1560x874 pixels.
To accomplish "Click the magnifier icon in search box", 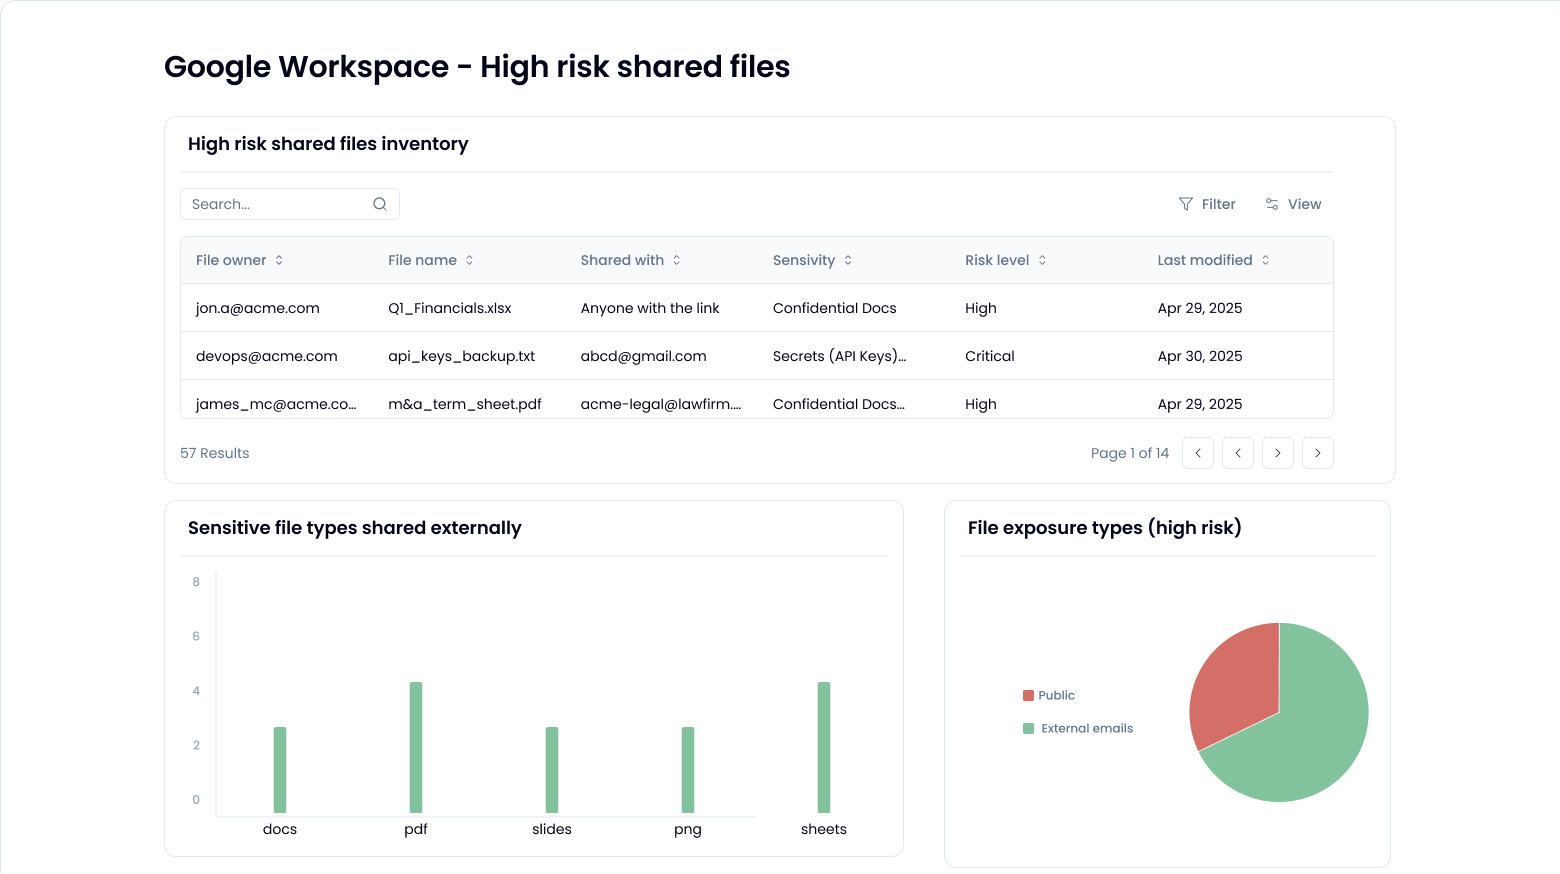I will [x=380, y=204].
